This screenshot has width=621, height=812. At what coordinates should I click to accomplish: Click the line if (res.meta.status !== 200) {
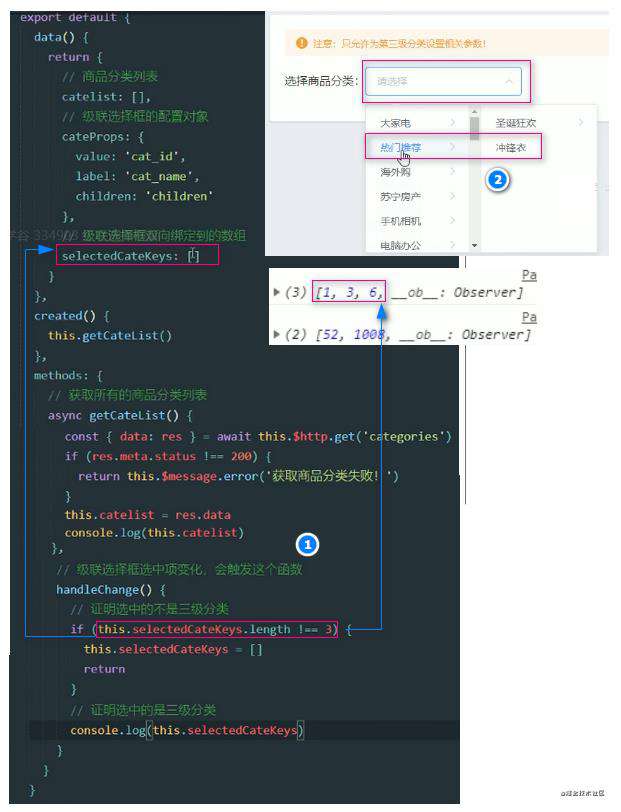point(168,456)
